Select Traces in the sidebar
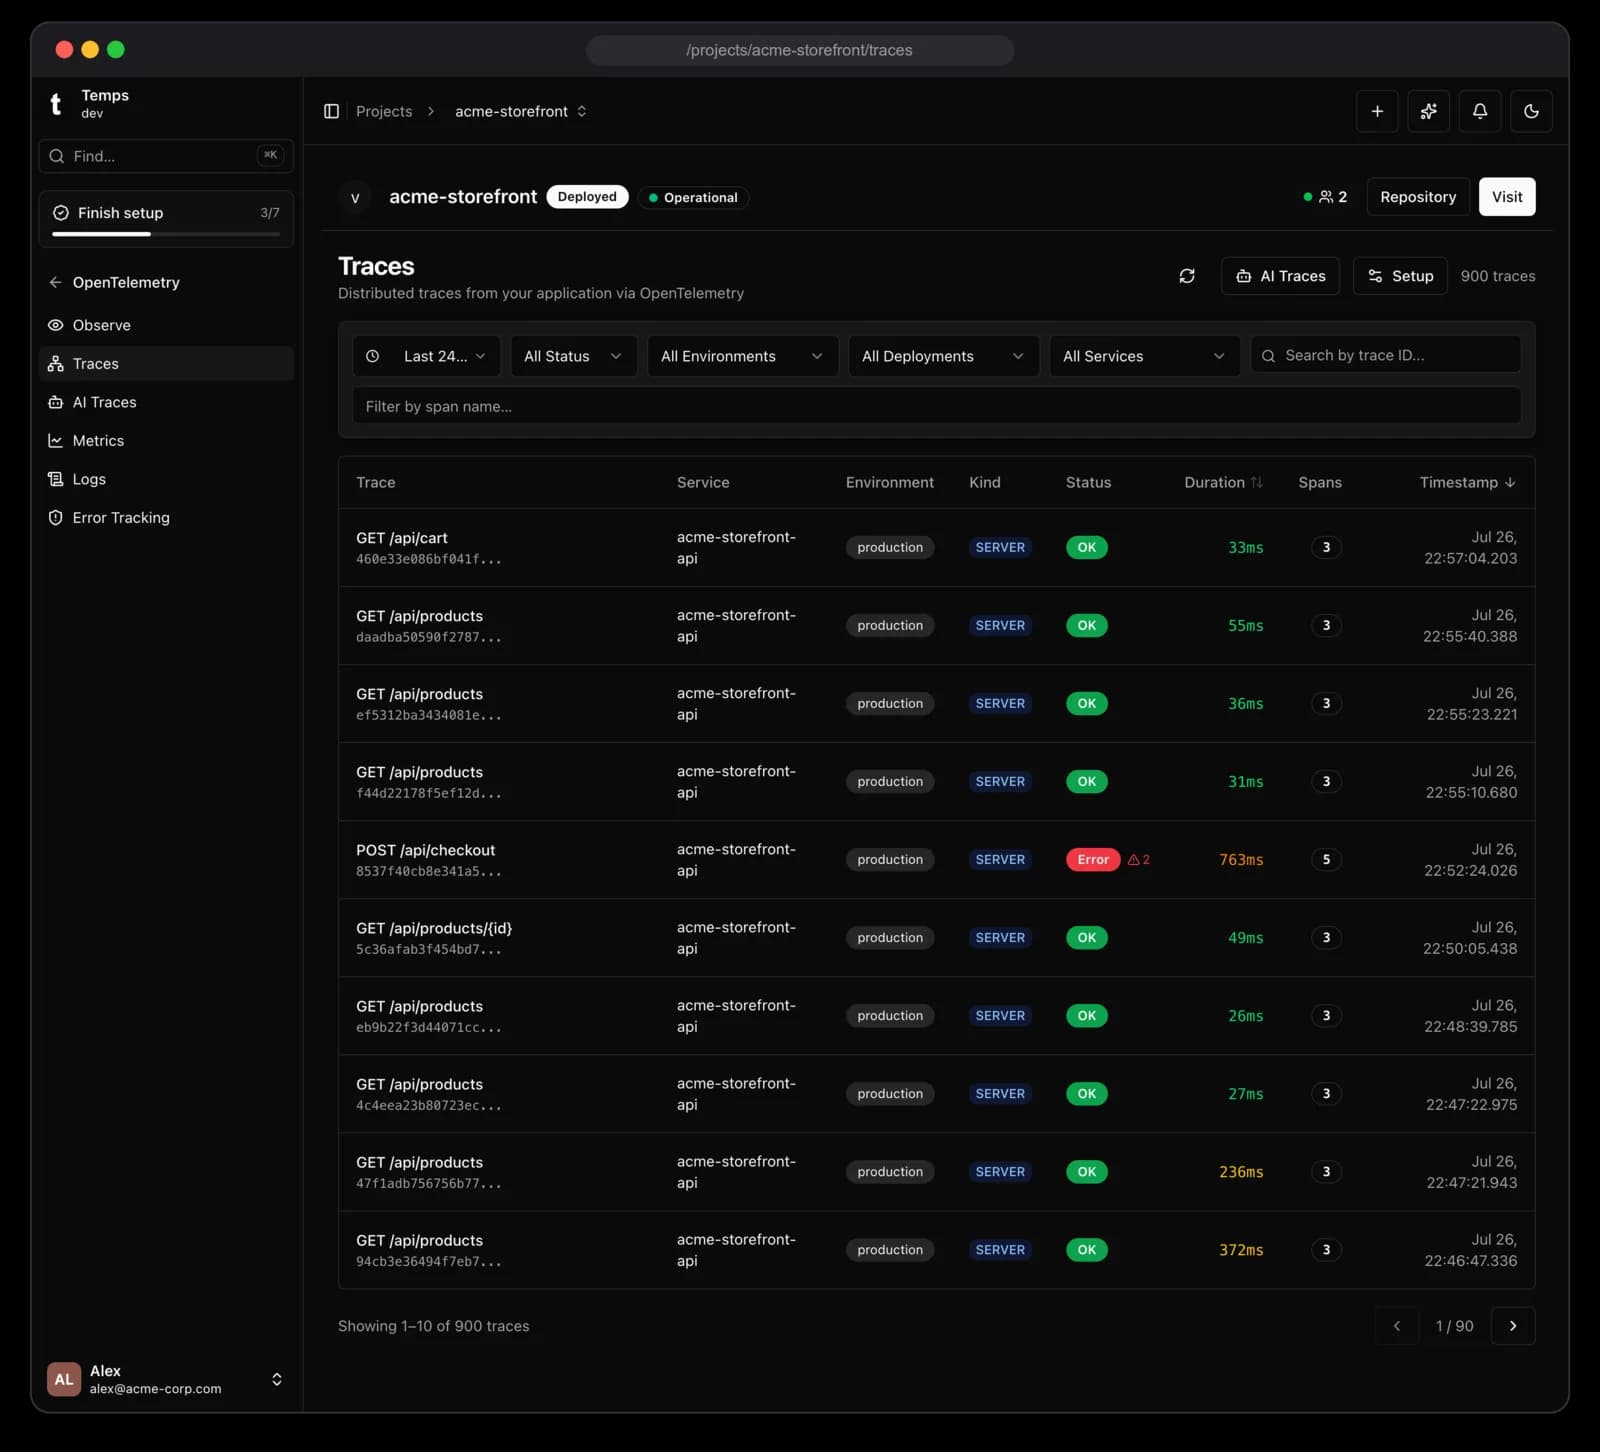The width and height of the screenshot is (1600, 1452). [x=166, y=363]
